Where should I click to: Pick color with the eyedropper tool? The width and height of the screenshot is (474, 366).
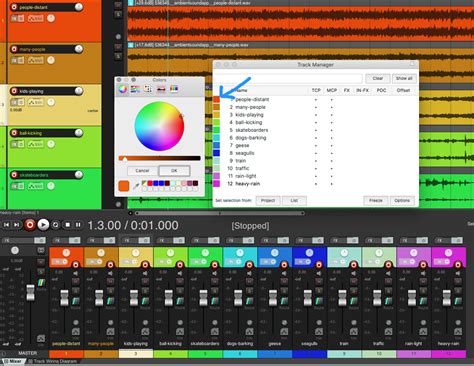(136, 186)
